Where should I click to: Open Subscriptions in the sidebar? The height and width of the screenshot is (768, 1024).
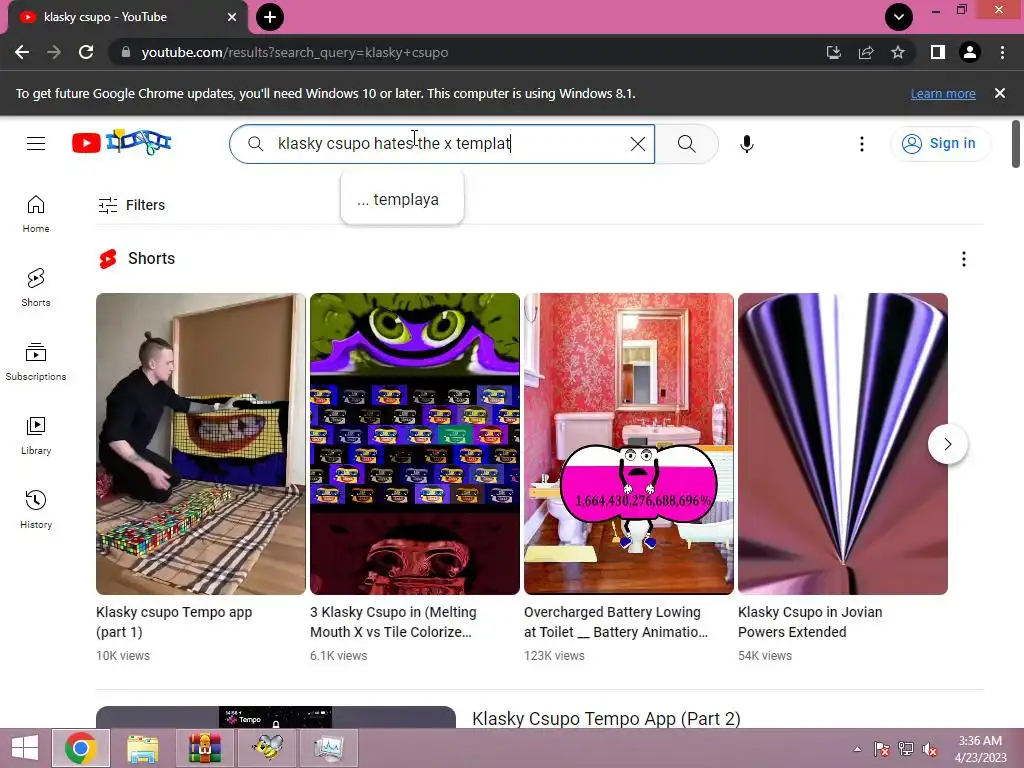coord(36,362)
